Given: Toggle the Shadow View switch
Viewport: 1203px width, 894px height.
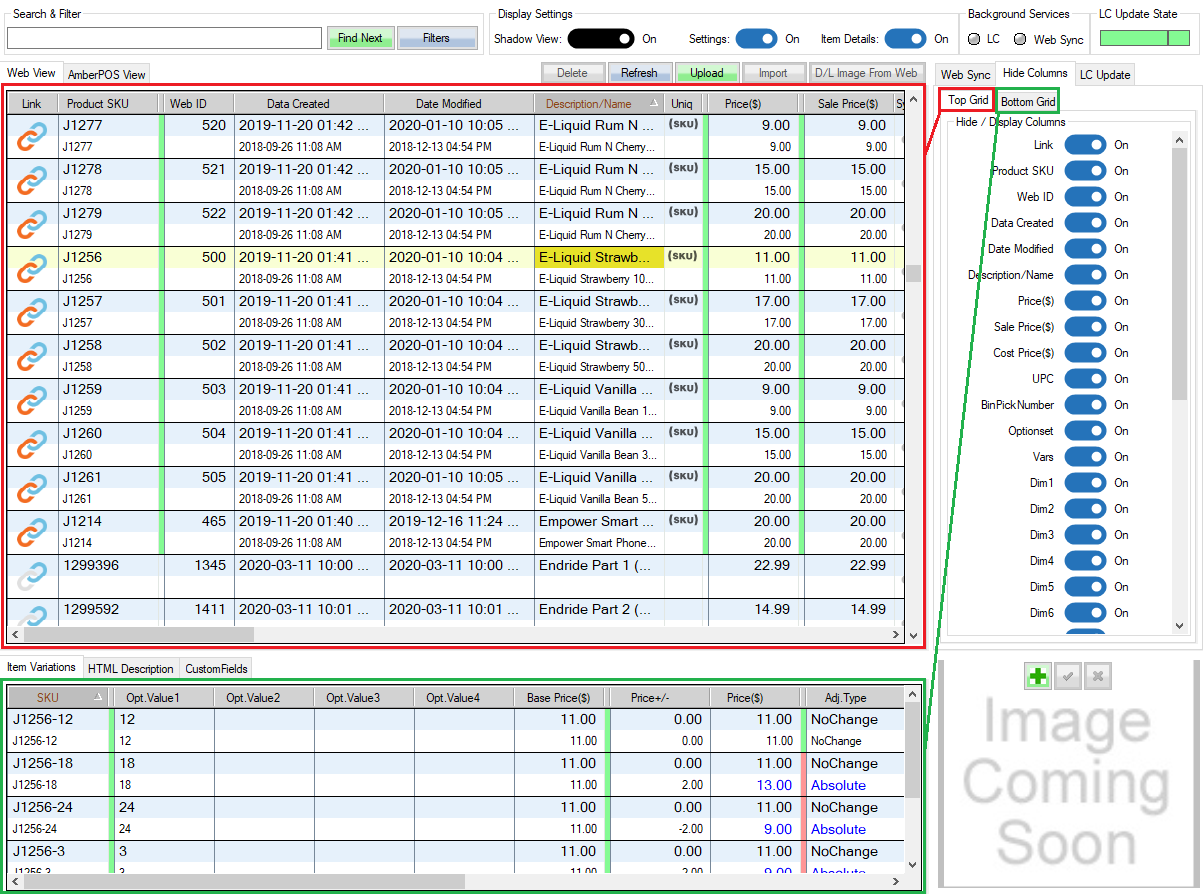Looking at the screenshot, I should 600,39.
